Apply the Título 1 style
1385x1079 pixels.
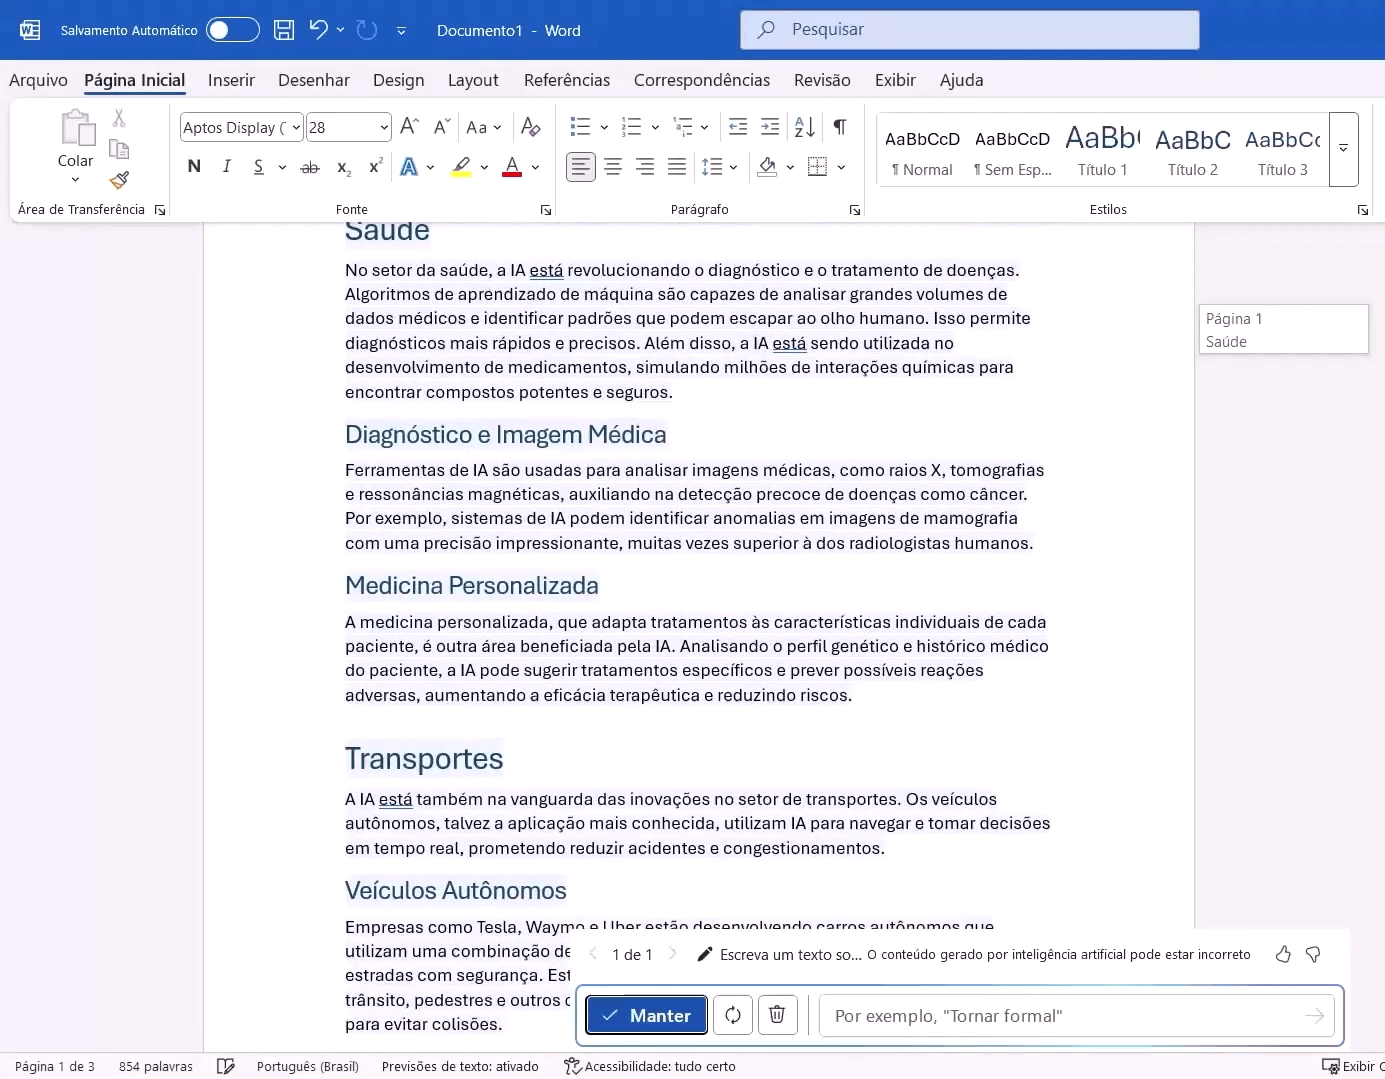click(x=1102, y=150)
